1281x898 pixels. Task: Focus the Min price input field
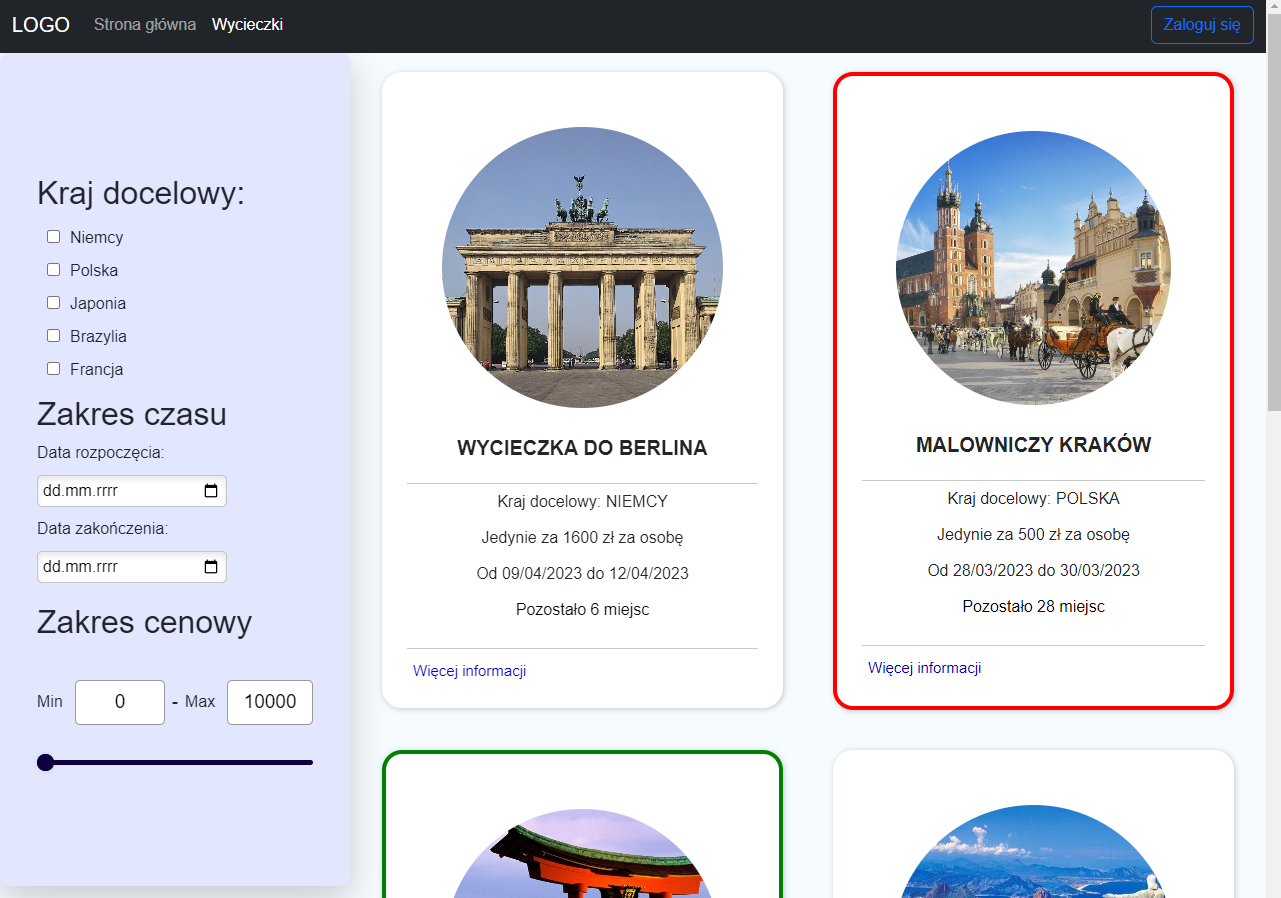pos(120,702)
